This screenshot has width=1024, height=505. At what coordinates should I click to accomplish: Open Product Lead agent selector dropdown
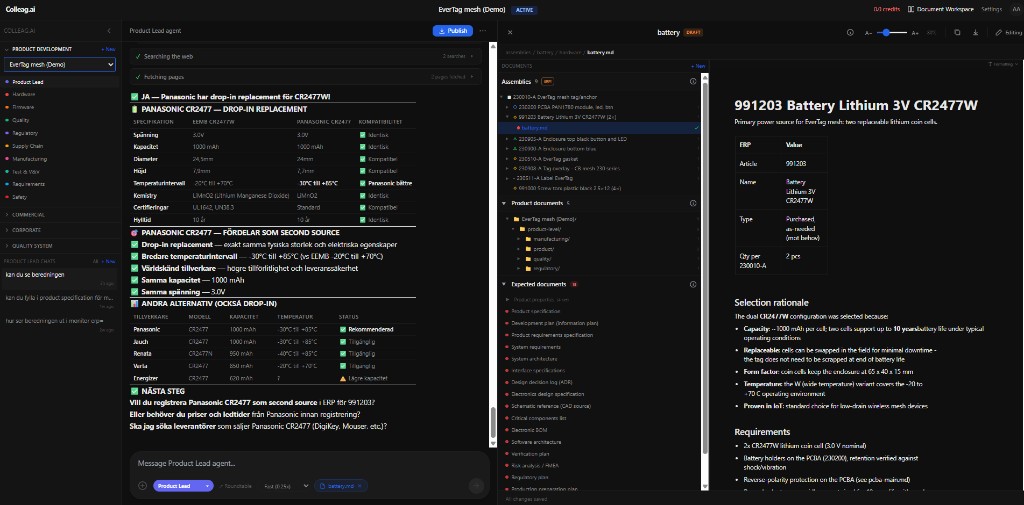tap(184, 485)
